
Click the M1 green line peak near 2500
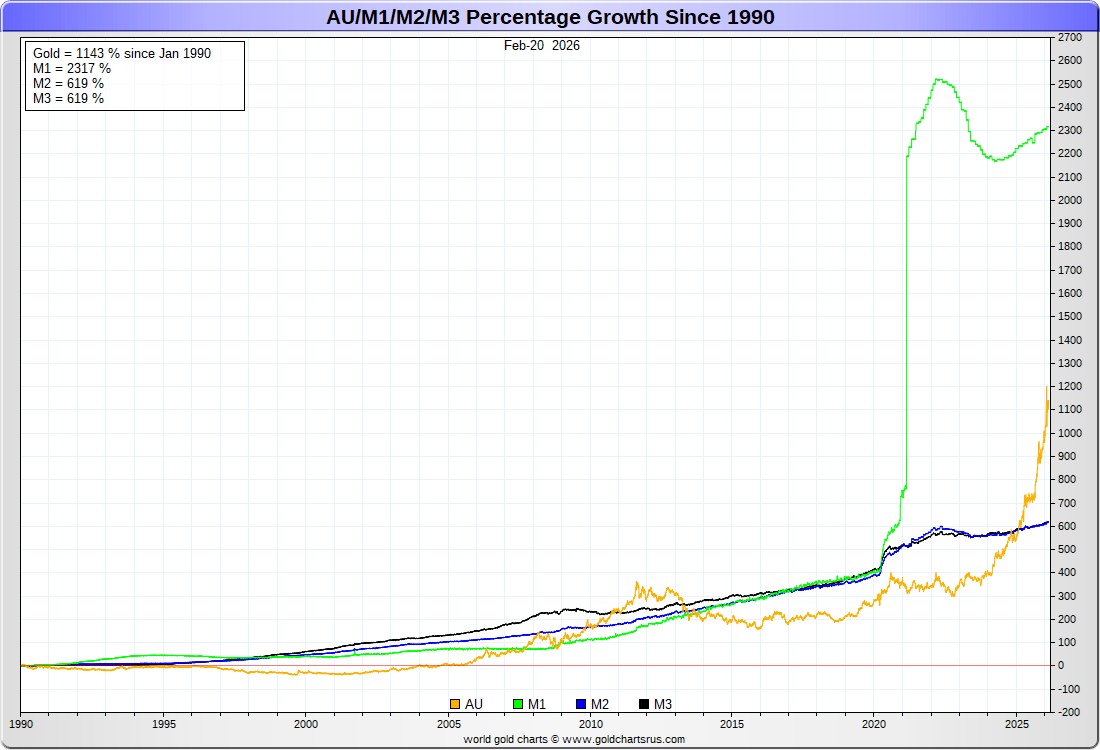939,80
